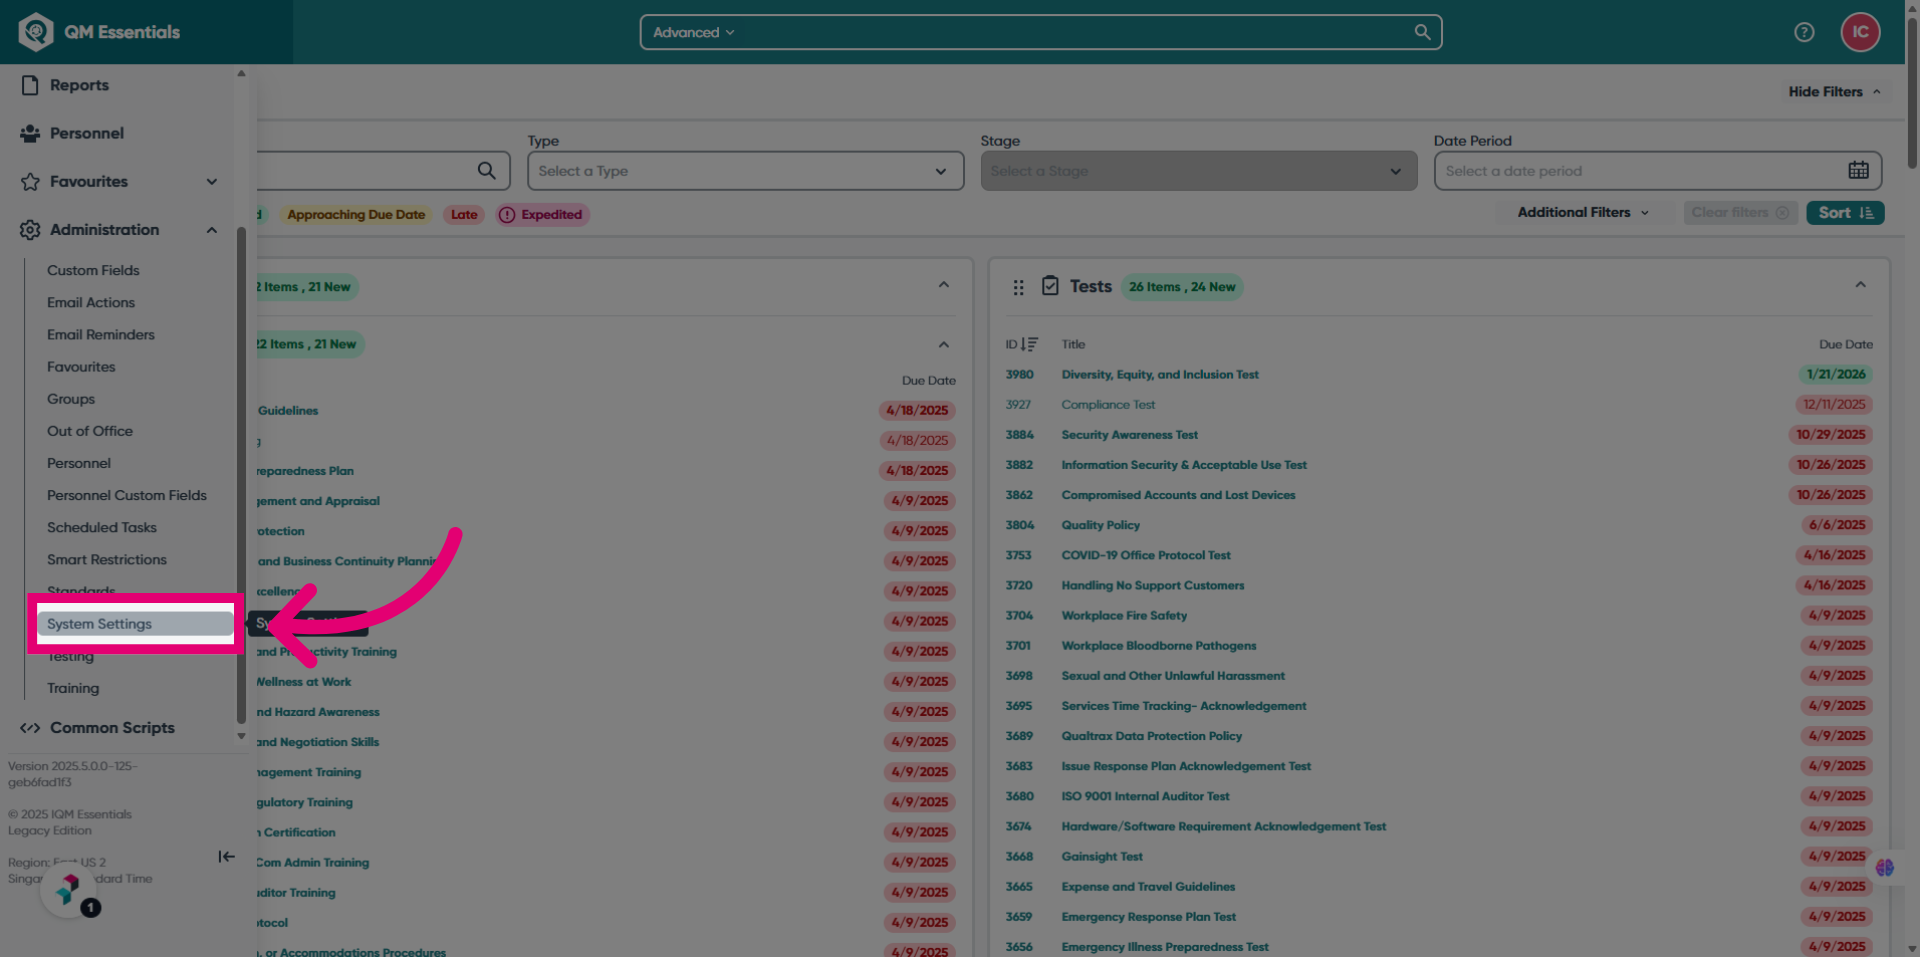The image size is (1920, 957).
Task: Click the brain icon at right edge
Action: tap(1885, 867)
